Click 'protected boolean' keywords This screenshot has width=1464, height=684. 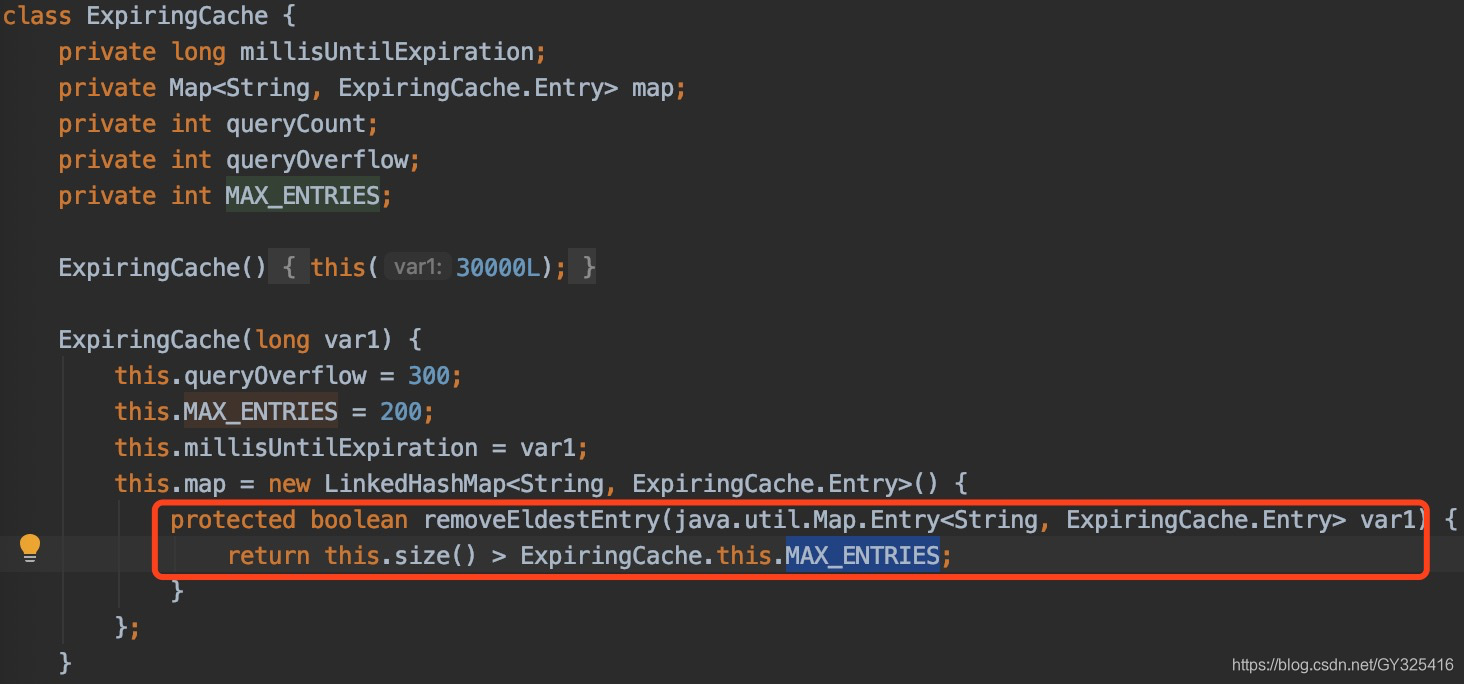[x=289, y=520]
